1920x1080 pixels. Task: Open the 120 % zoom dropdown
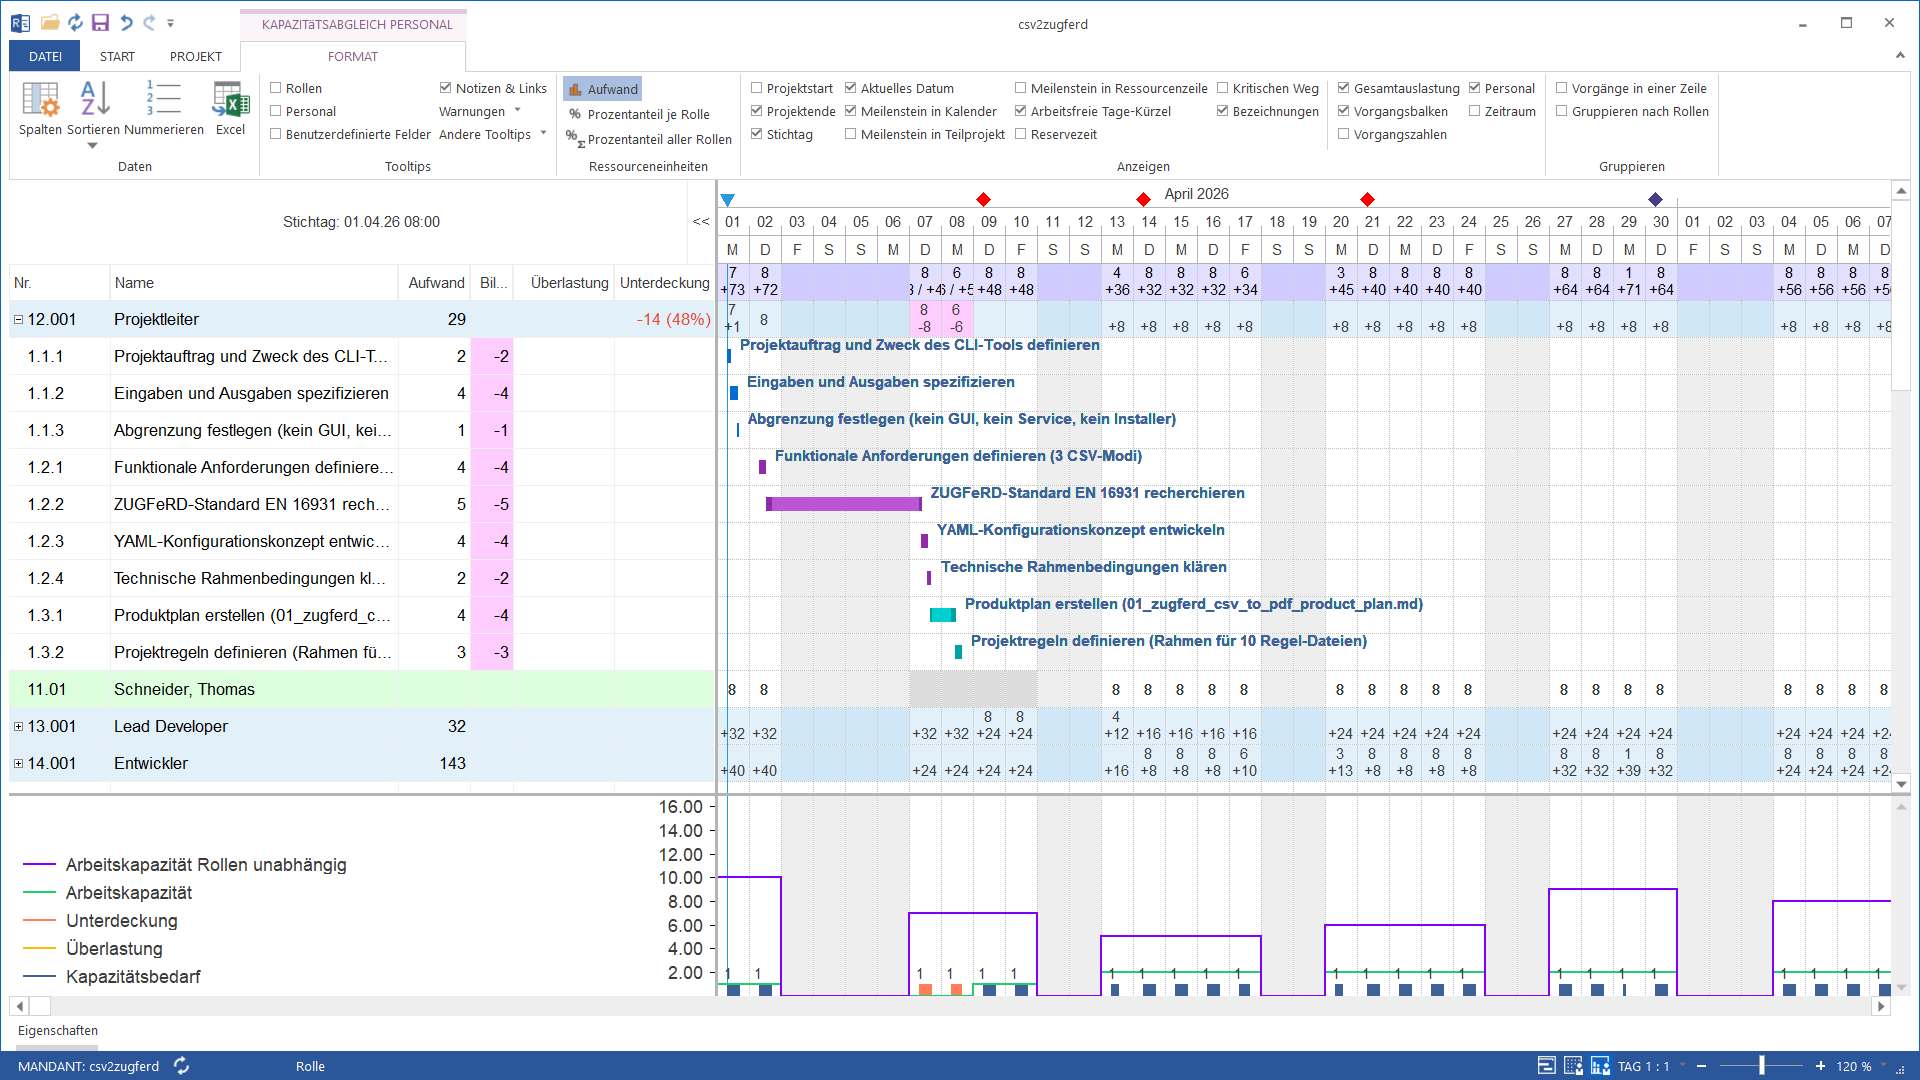1884,1066
